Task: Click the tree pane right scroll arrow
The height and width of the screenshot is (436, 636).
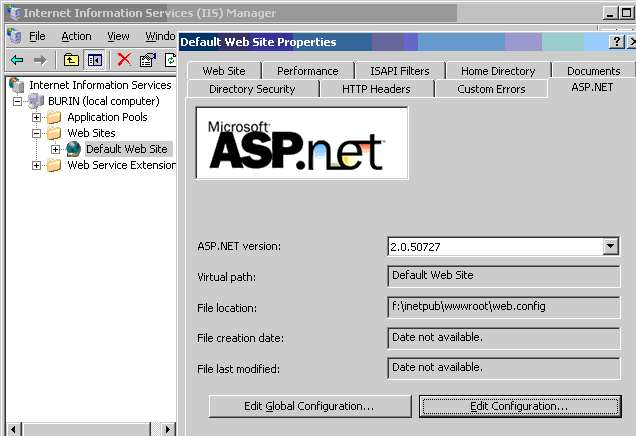Action: (x=168, y=429)
